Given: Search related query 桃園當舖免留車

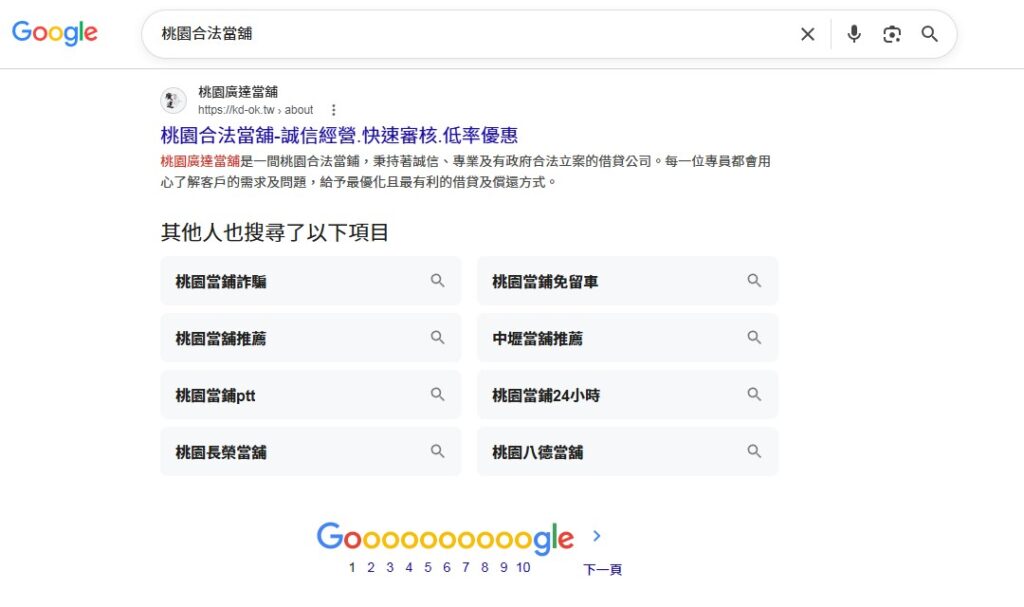Looking at the screenshot, I should [x=628, y=281].
